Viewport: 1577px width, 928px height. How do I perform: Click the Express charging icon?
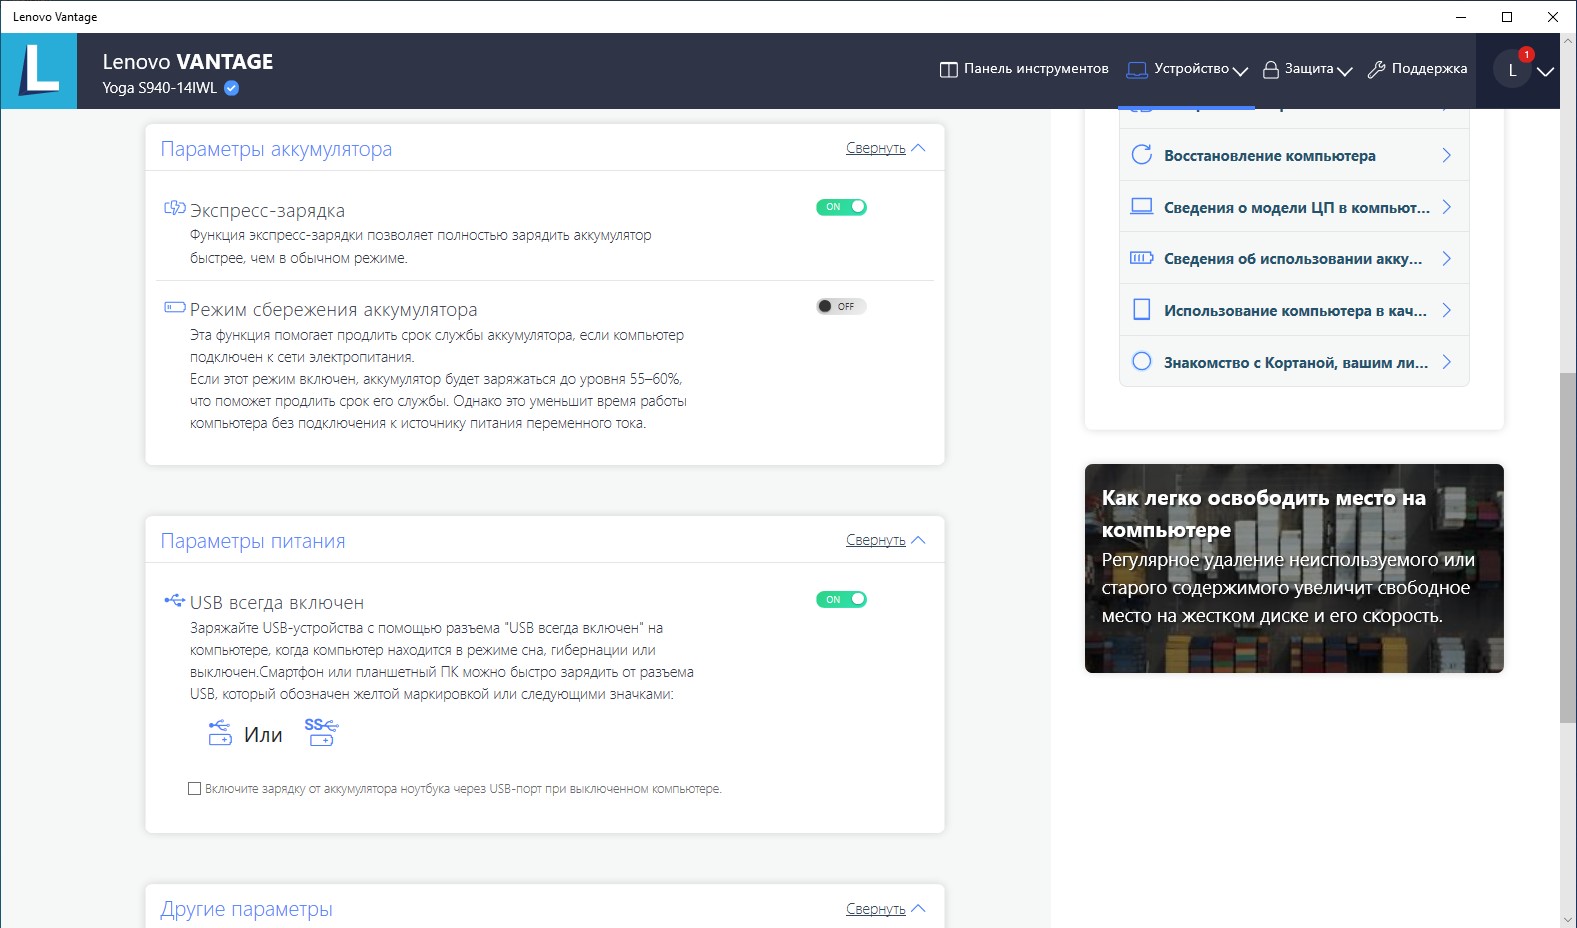[175, 208]
